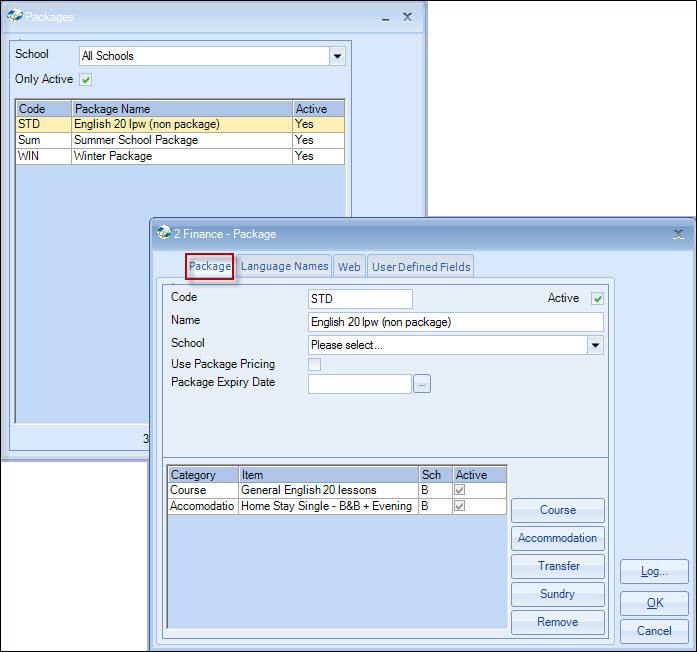697x652 pixels.
Task: Toggle the Only Active checkbox
Action: [x=86, y=79]
